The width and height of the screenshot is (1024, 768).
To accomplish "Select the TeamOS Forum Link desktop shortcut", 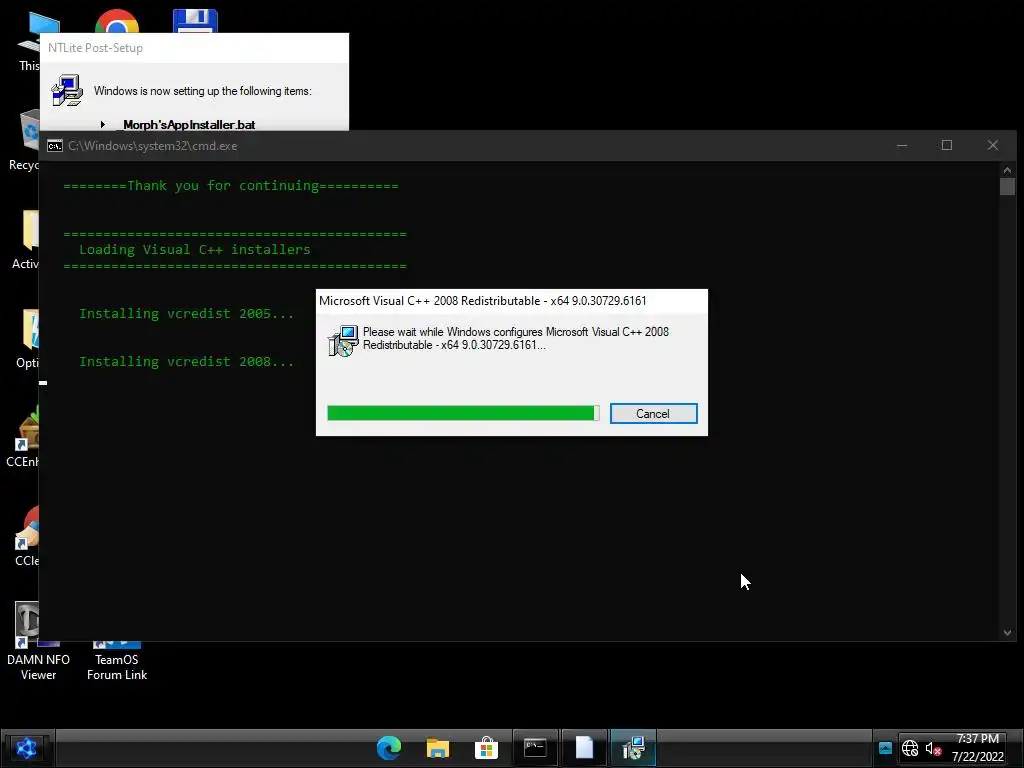I will coord(117,661).
